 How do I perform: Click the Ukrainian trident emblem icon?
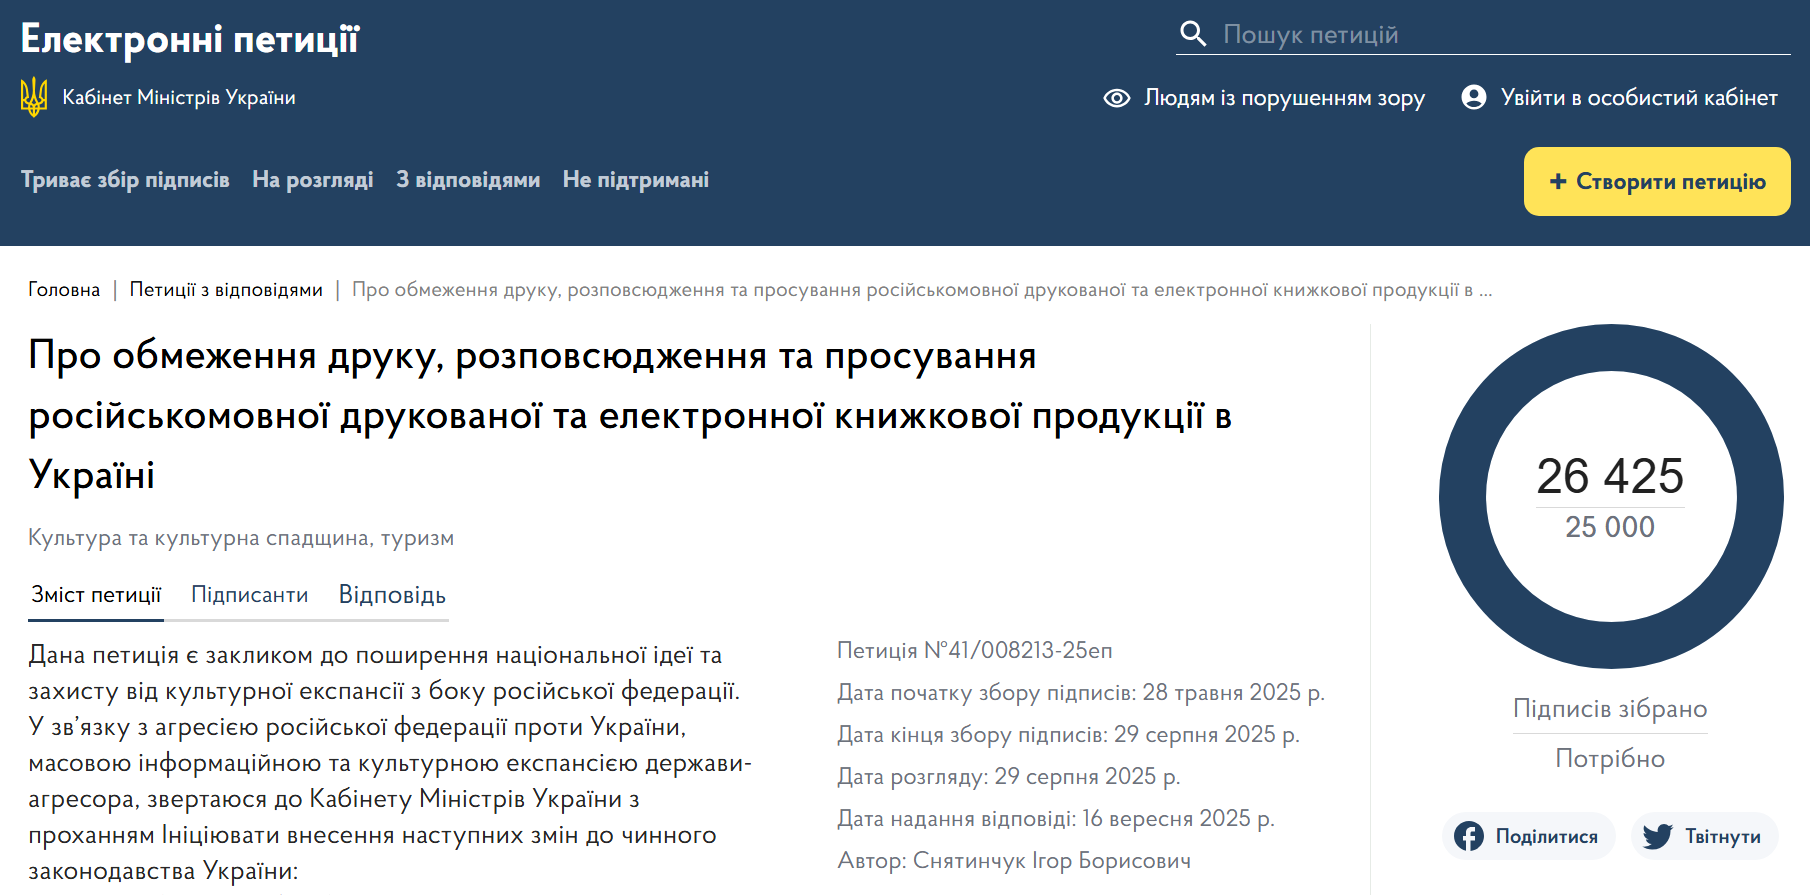pos(34,97)
